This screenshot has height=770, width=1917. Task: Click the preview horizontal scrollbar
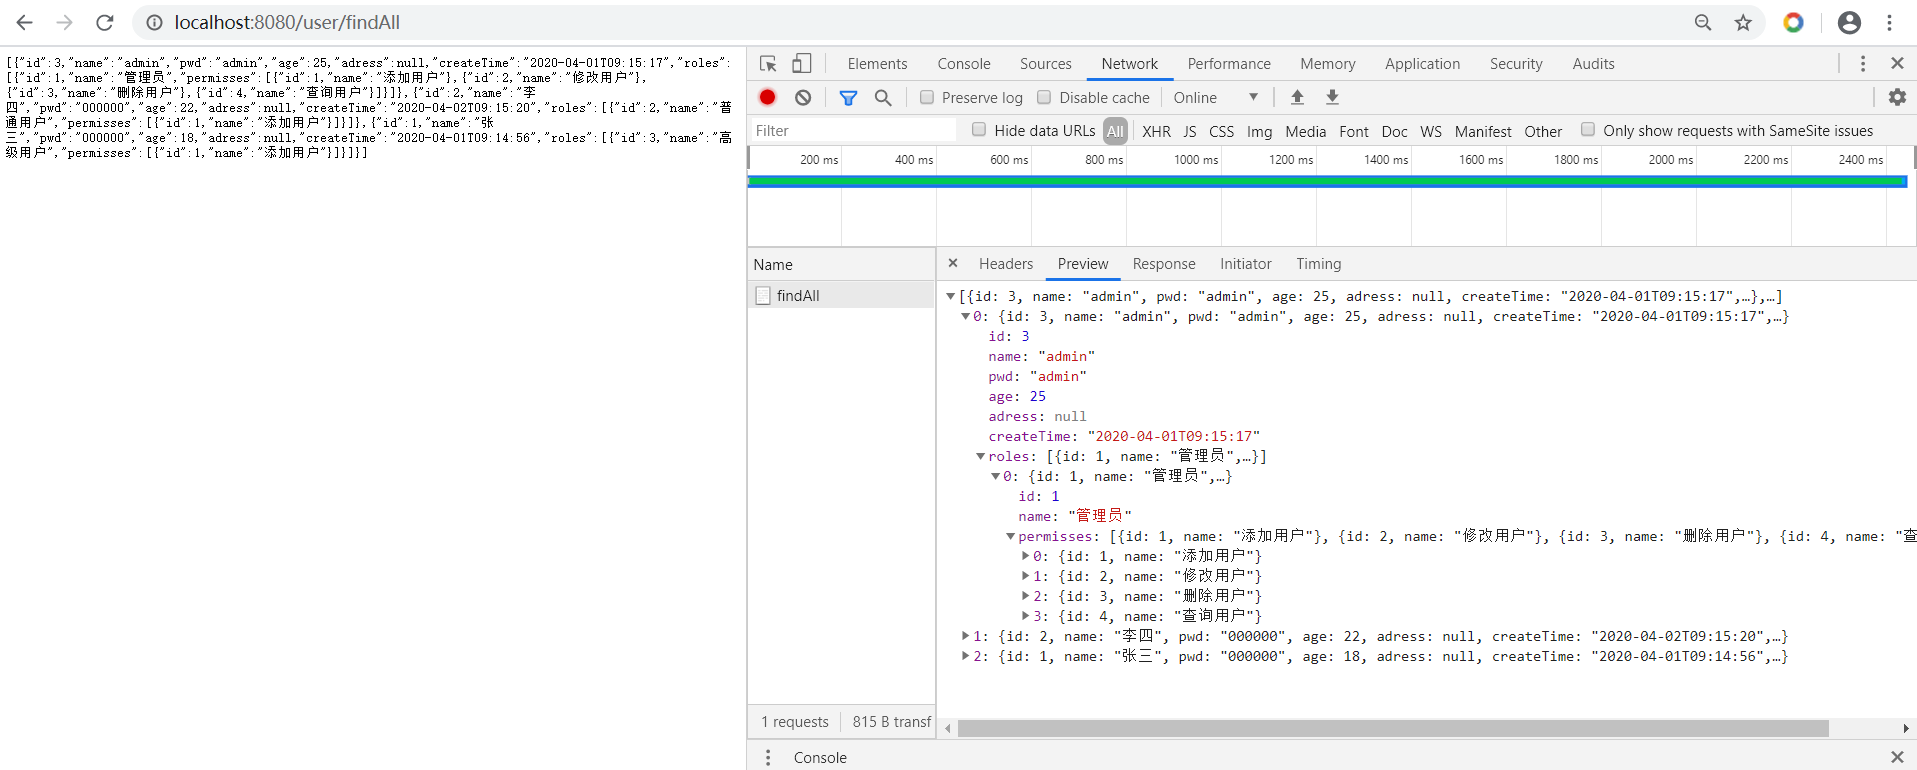pos(1393,728)
